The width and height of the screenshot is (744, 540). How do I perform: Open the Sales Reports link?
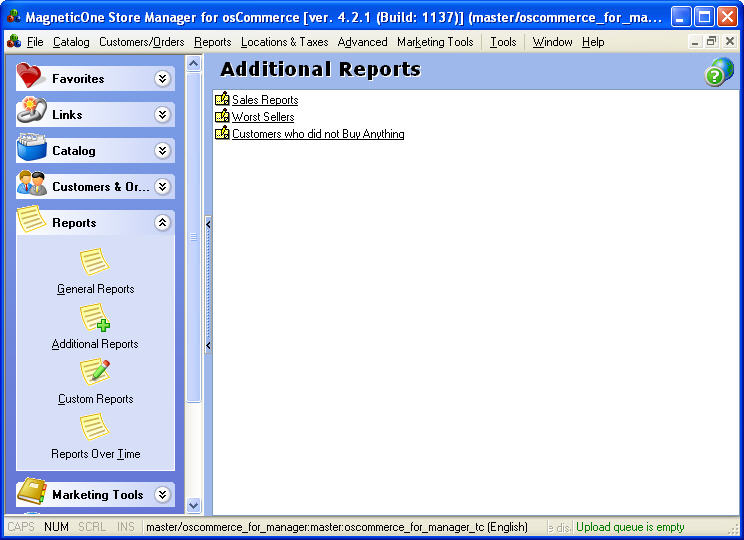265,100
